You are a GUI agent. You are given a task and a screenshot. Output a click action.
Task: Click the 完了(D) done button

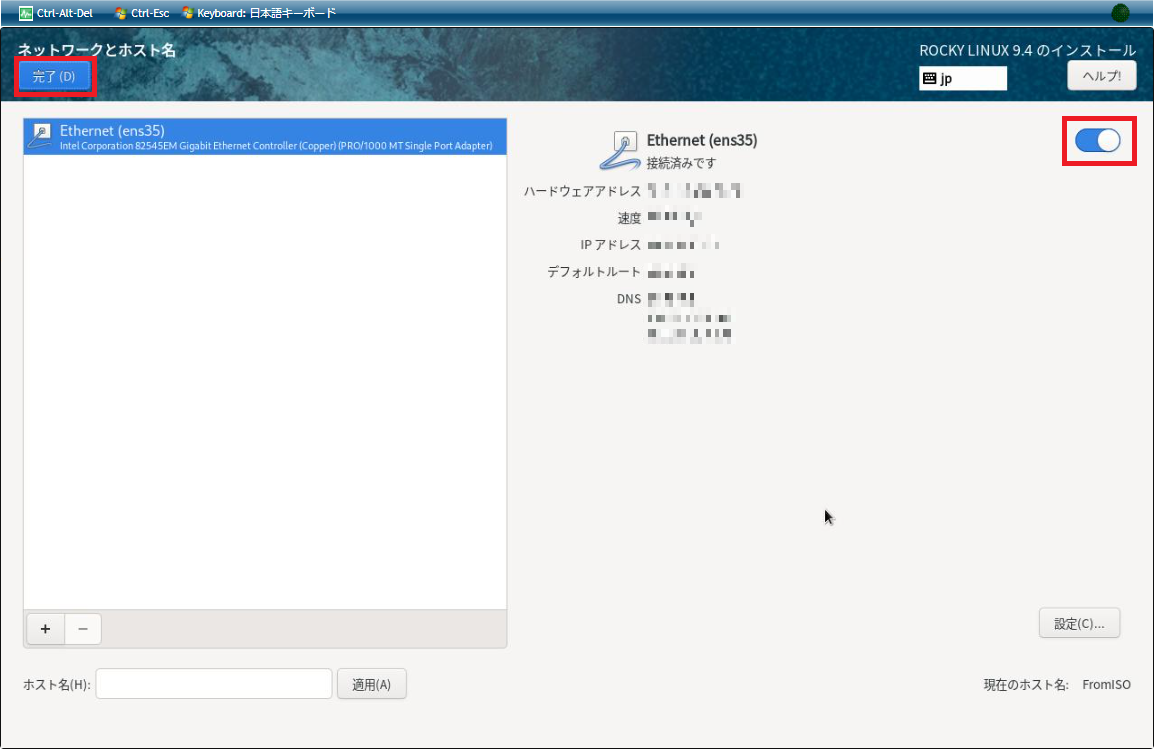[54, 76]
